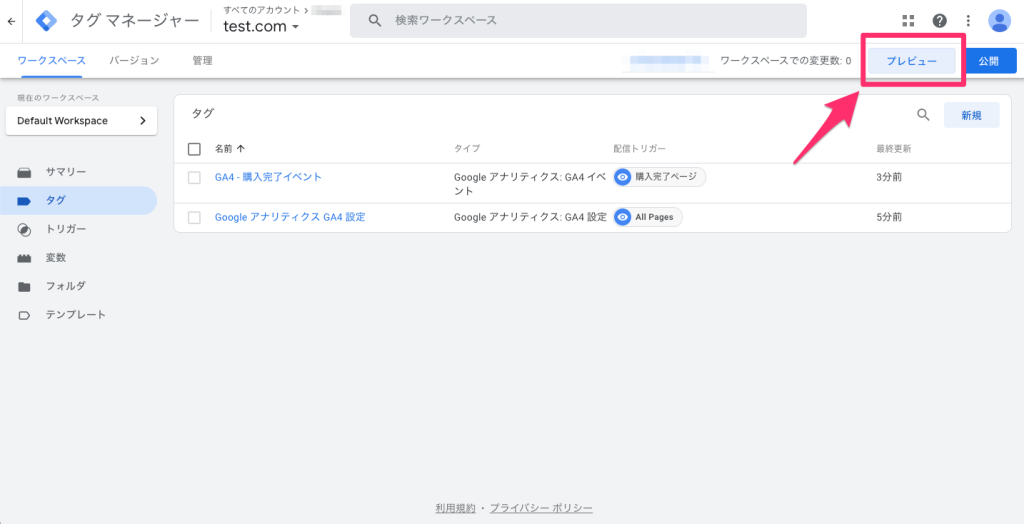The image size is (1024, 524).
Task: Open トリガー in the sidebar
Action: [x=78, y=229]
